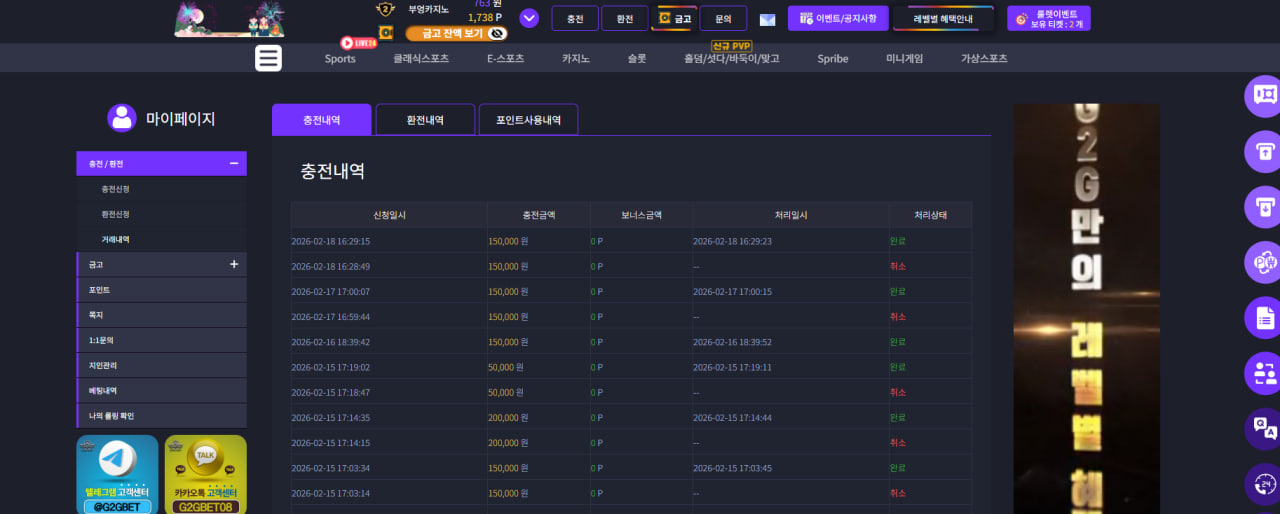1280x514 pixels.
Task: Expand the purple user info dropdown arrow
Action: [529, 18]
